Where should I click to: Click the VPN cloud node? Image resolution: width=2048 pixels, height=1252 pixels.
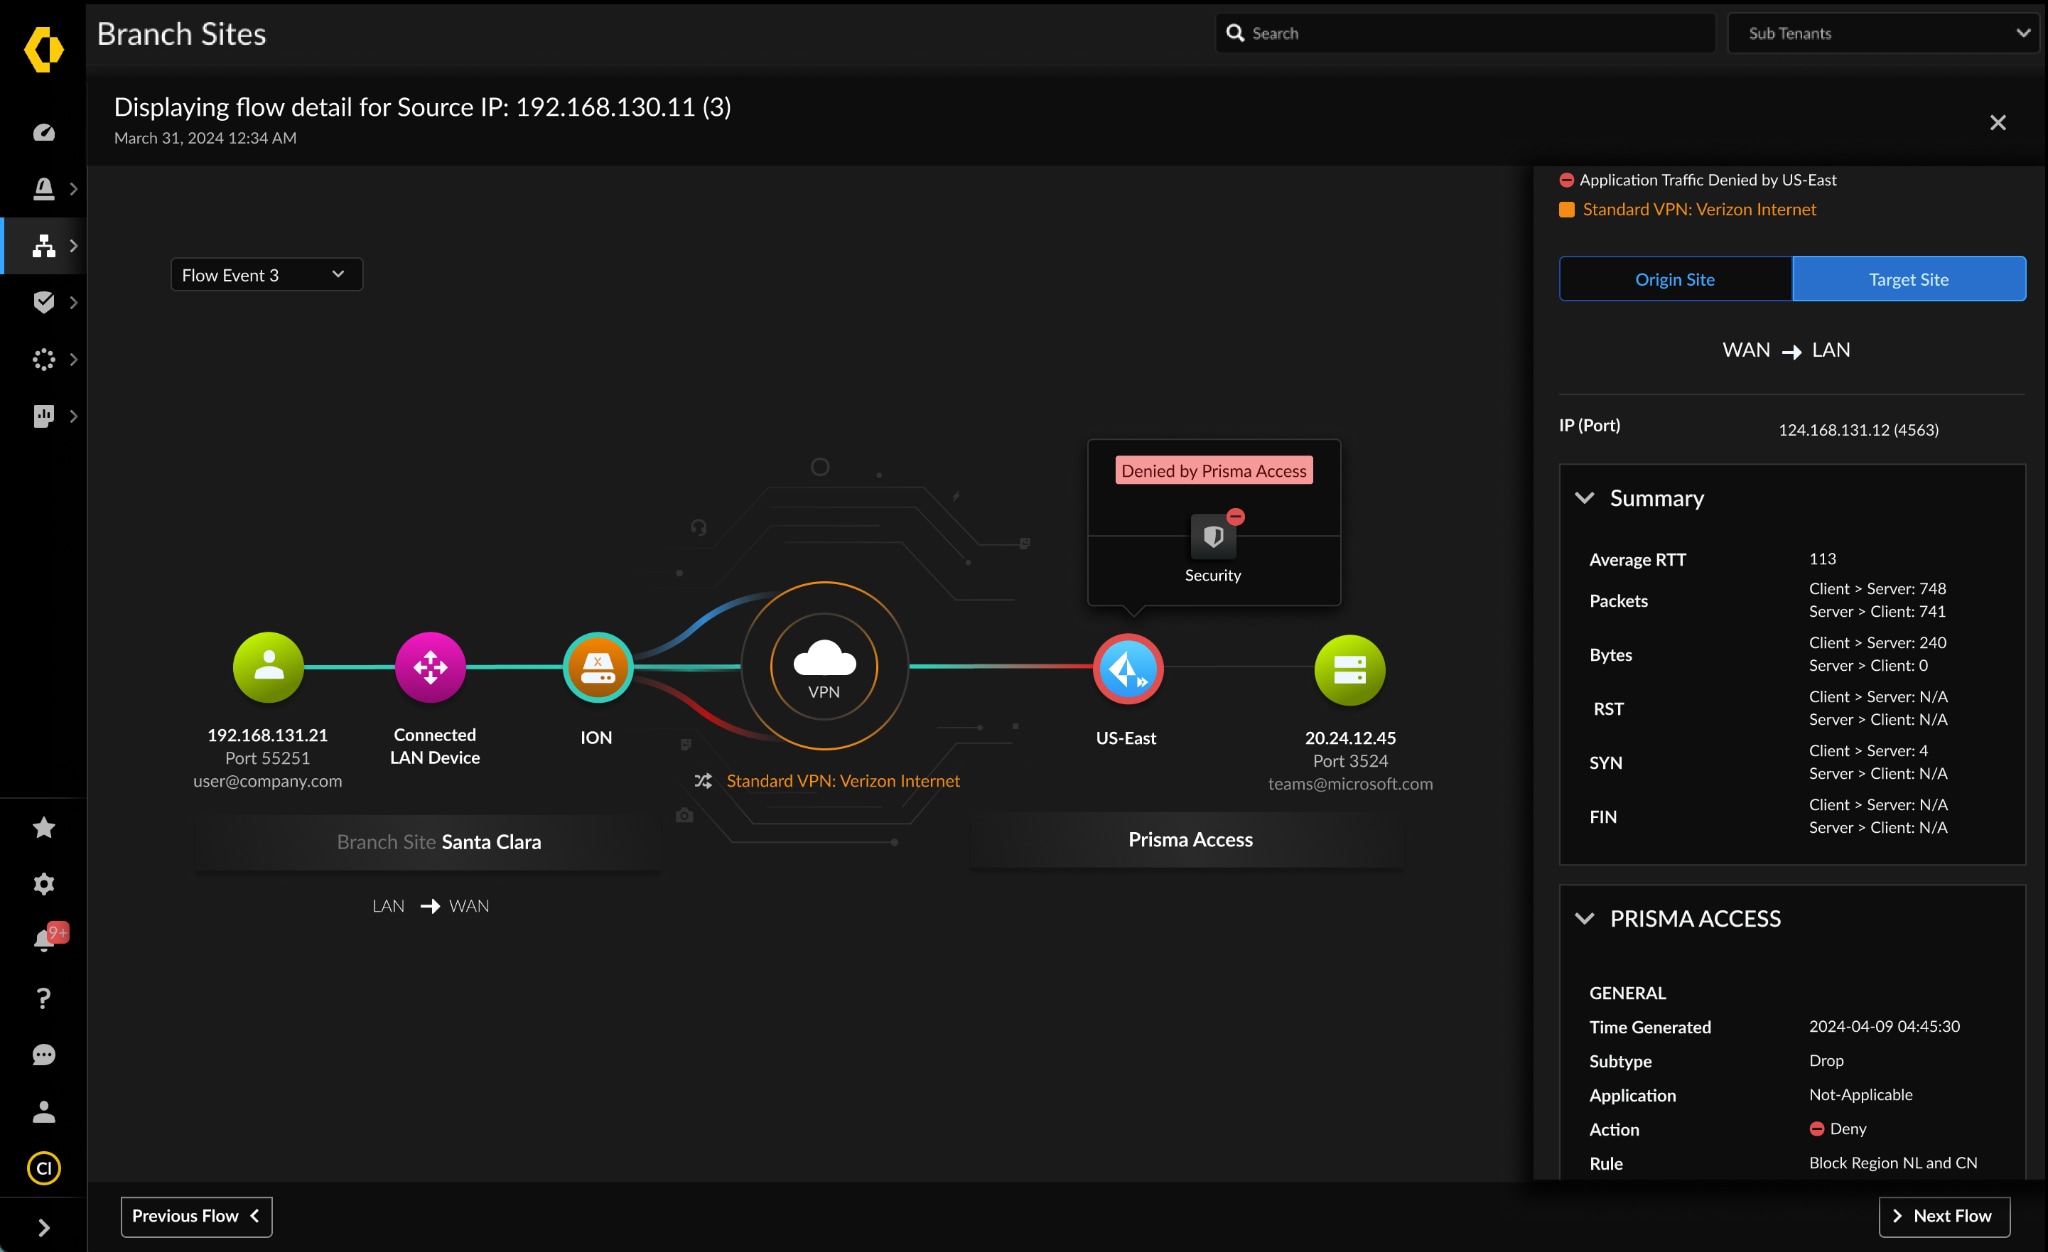[x=824, y=666]
